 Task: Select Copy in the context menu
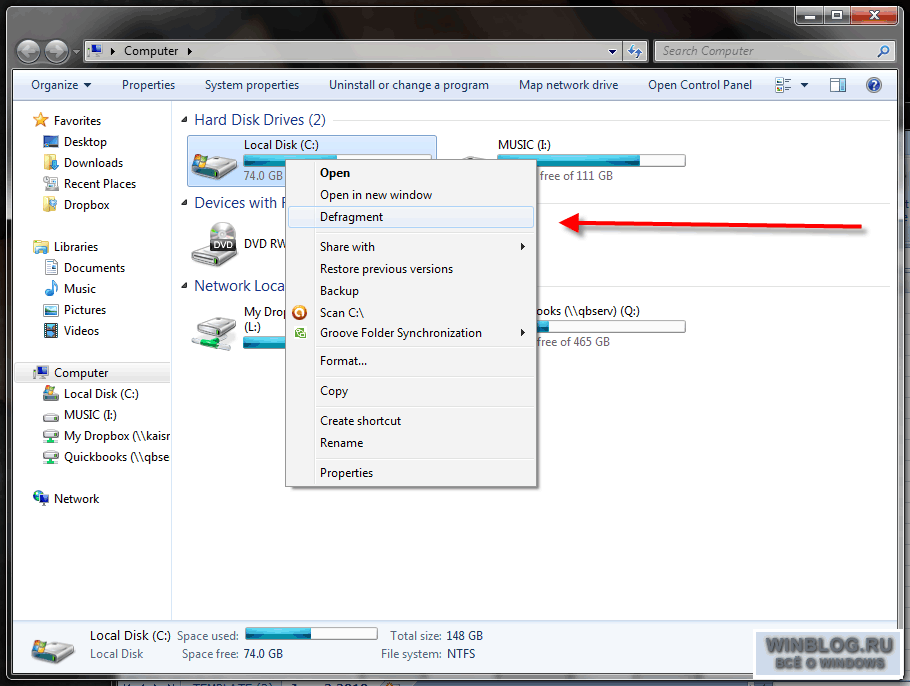(411, 391)
